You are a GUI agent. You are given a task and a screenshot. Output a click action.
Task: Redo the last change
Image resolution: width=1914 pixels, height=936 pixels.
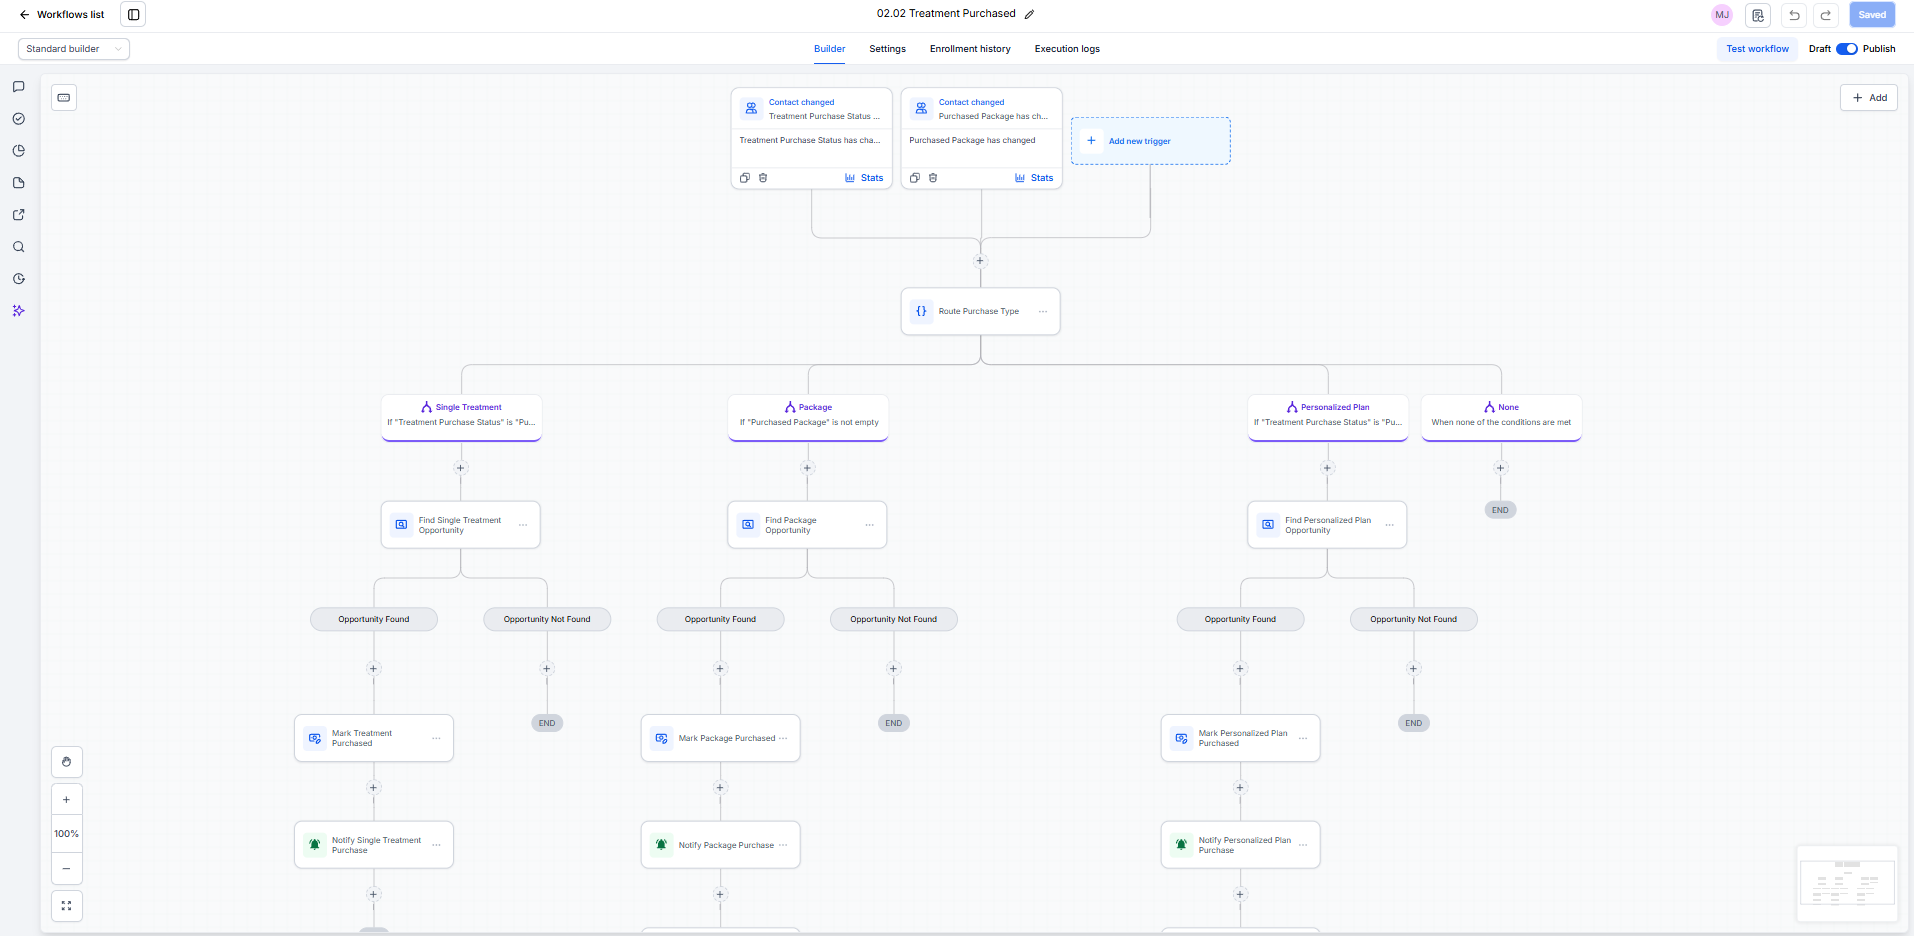[x=1826, y=15]
